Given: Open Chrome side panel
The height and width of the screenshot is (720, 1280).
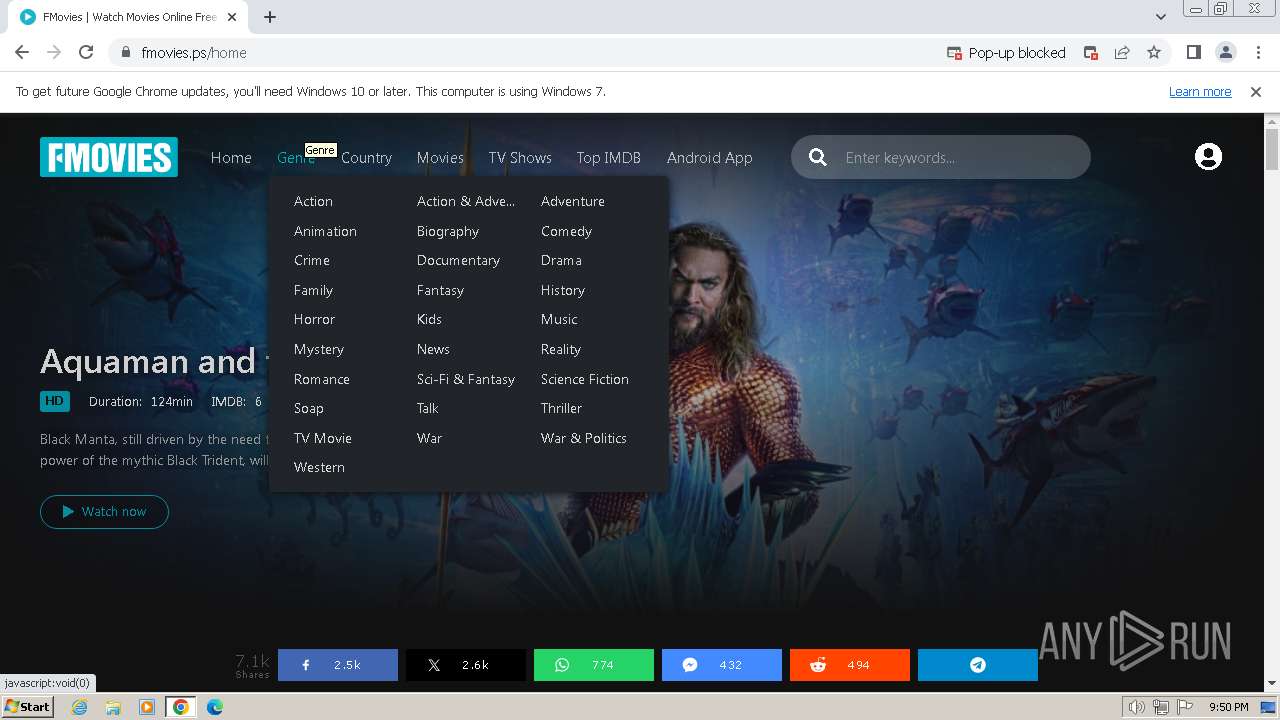Looking at the screenshot, I should [x=1193, y=53].
